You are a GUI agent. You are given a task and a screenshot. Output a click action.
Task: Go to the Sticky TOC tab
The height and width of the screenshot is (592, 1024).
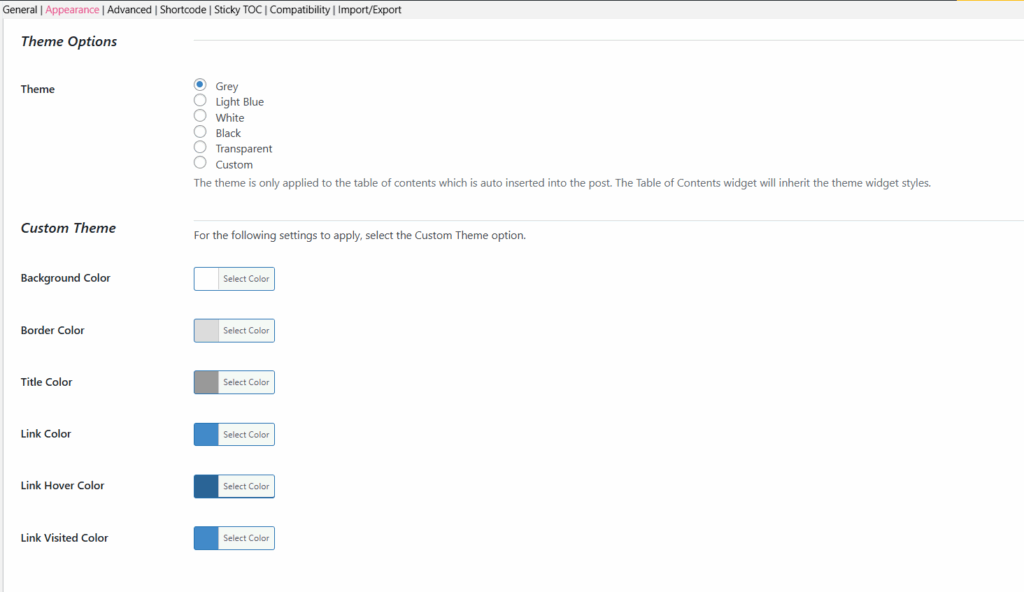point(238,10)
